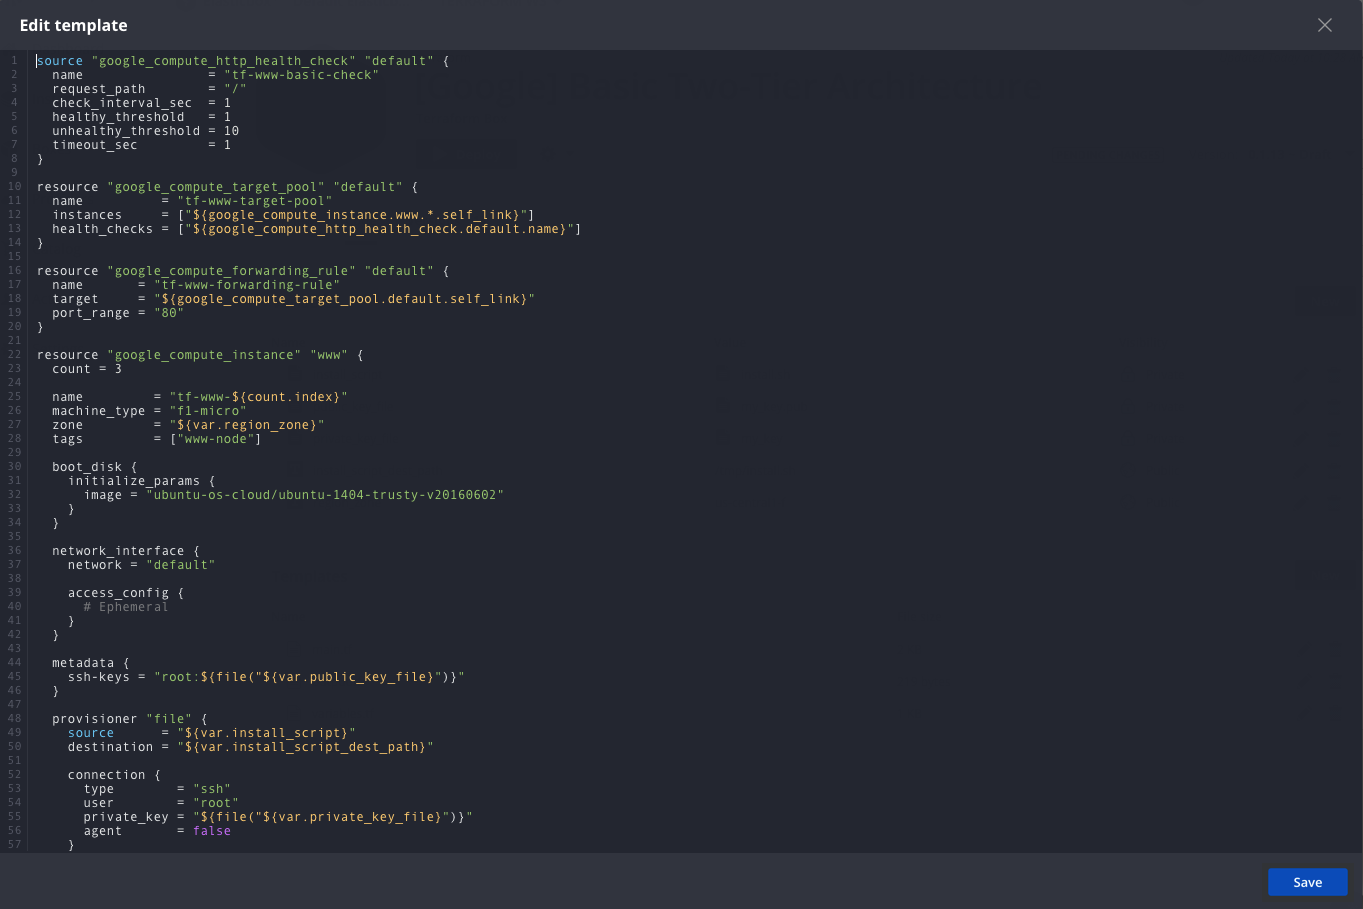Click the count = 3 line
The image size is (1363, 909).
[87, 368]
